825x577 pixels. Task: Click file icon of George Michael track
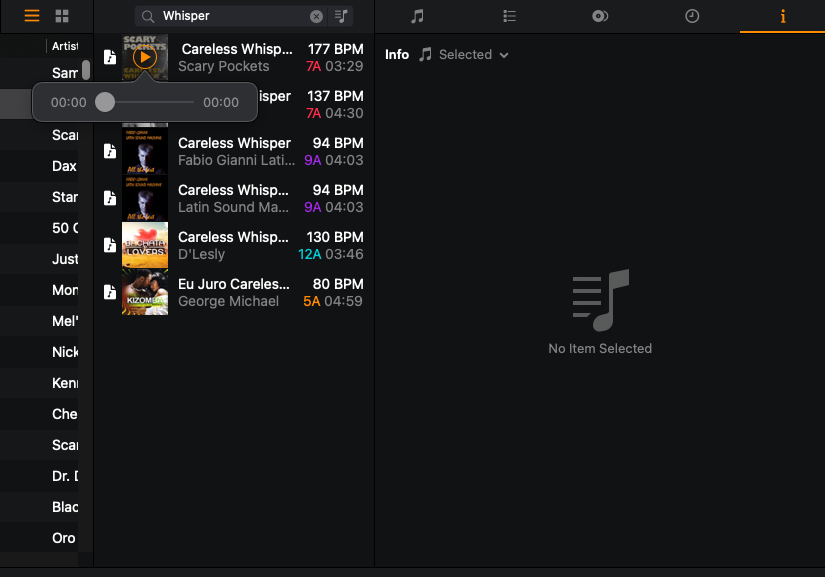click(x=110, y=292)
